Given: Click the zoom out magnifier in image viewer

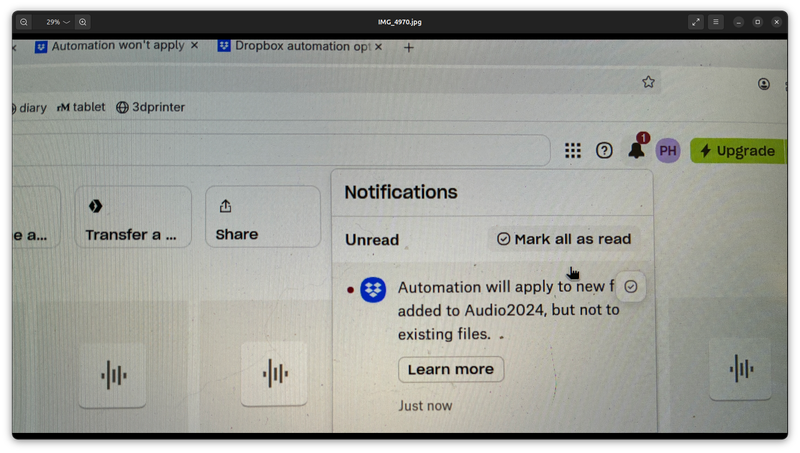Looking at the screenshot, I should [24, 22].
